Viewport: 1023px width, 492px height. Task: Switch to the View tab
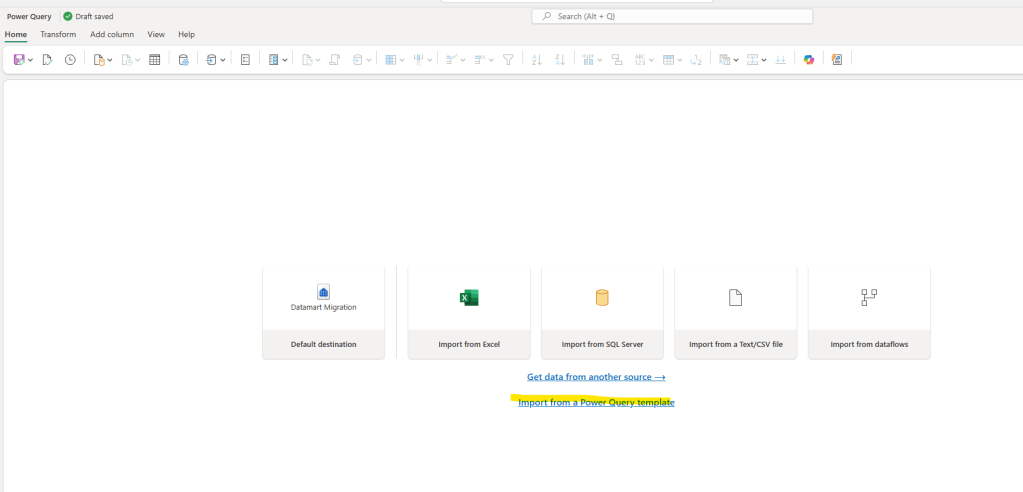pos(156,35)
